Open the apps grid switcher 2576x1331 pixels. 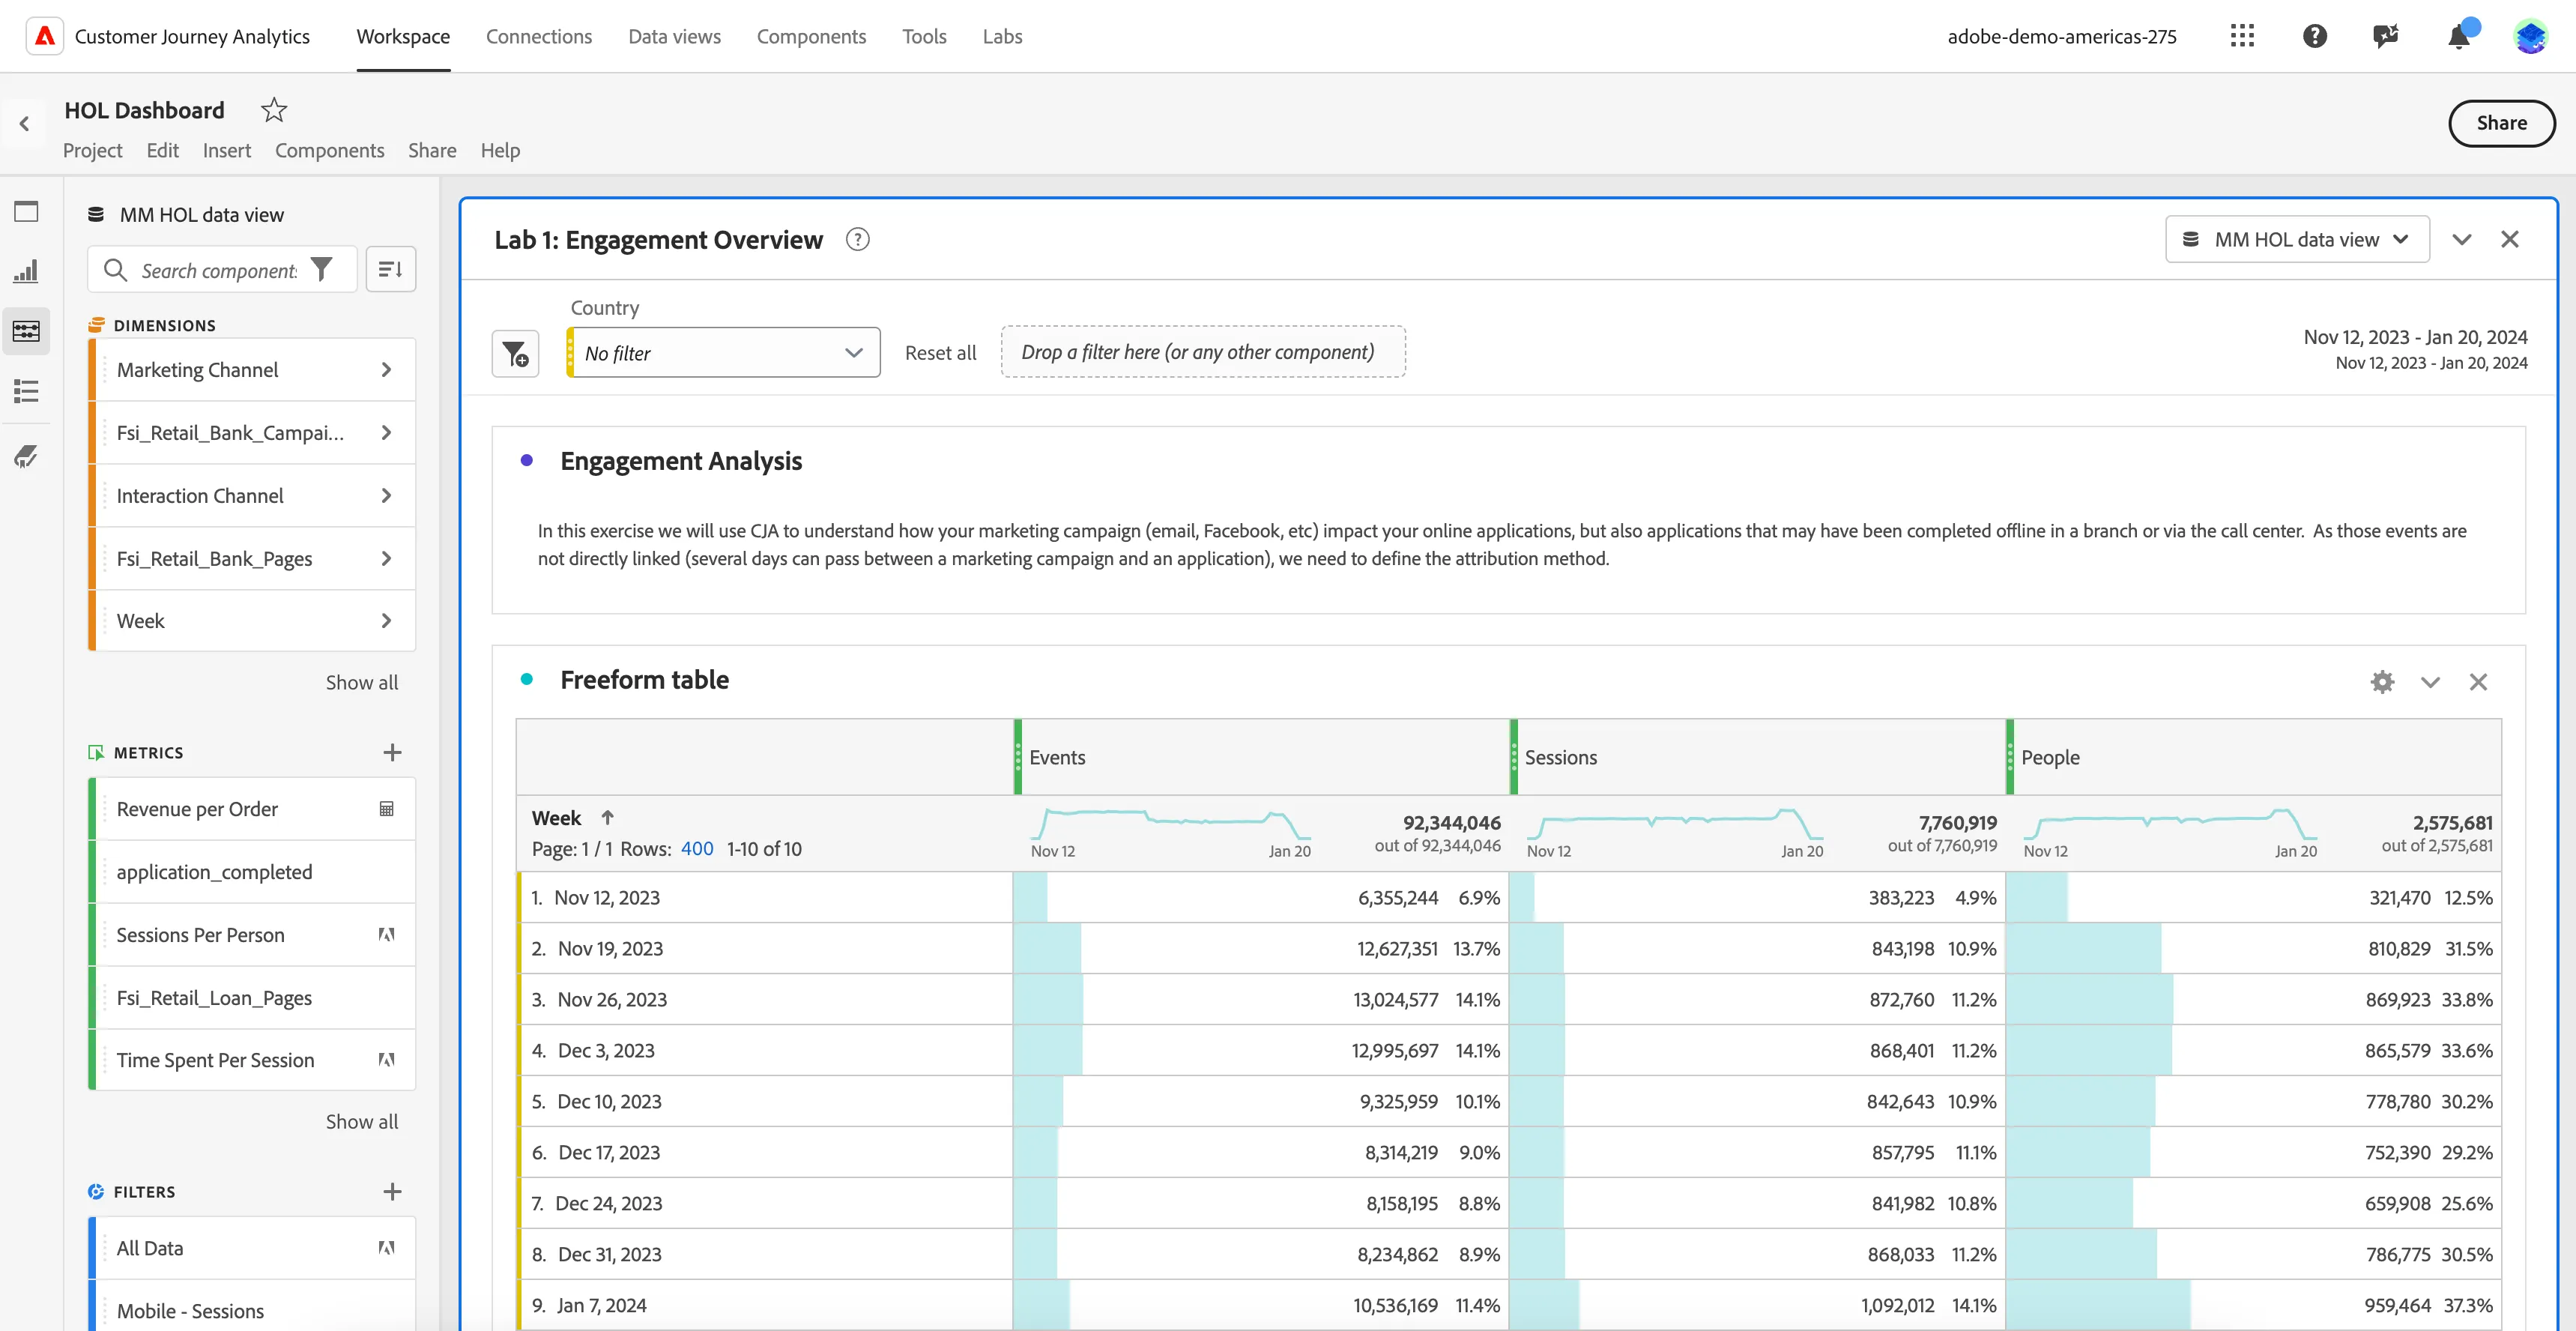[2242, 36]
